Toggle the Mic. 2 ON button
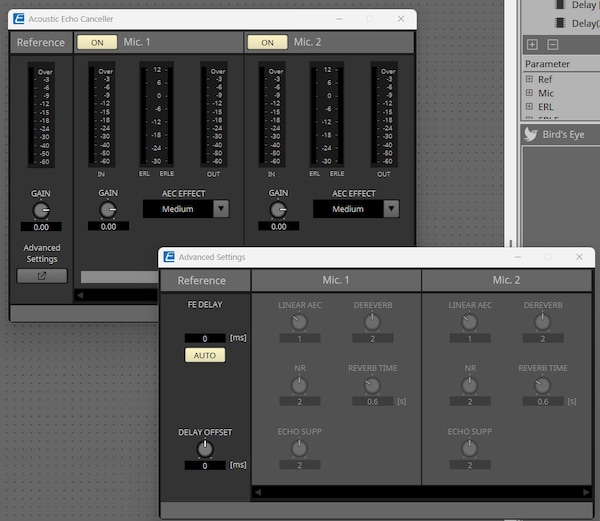The image size is (600, 521). pyautogui.click(x=267, y=42)
